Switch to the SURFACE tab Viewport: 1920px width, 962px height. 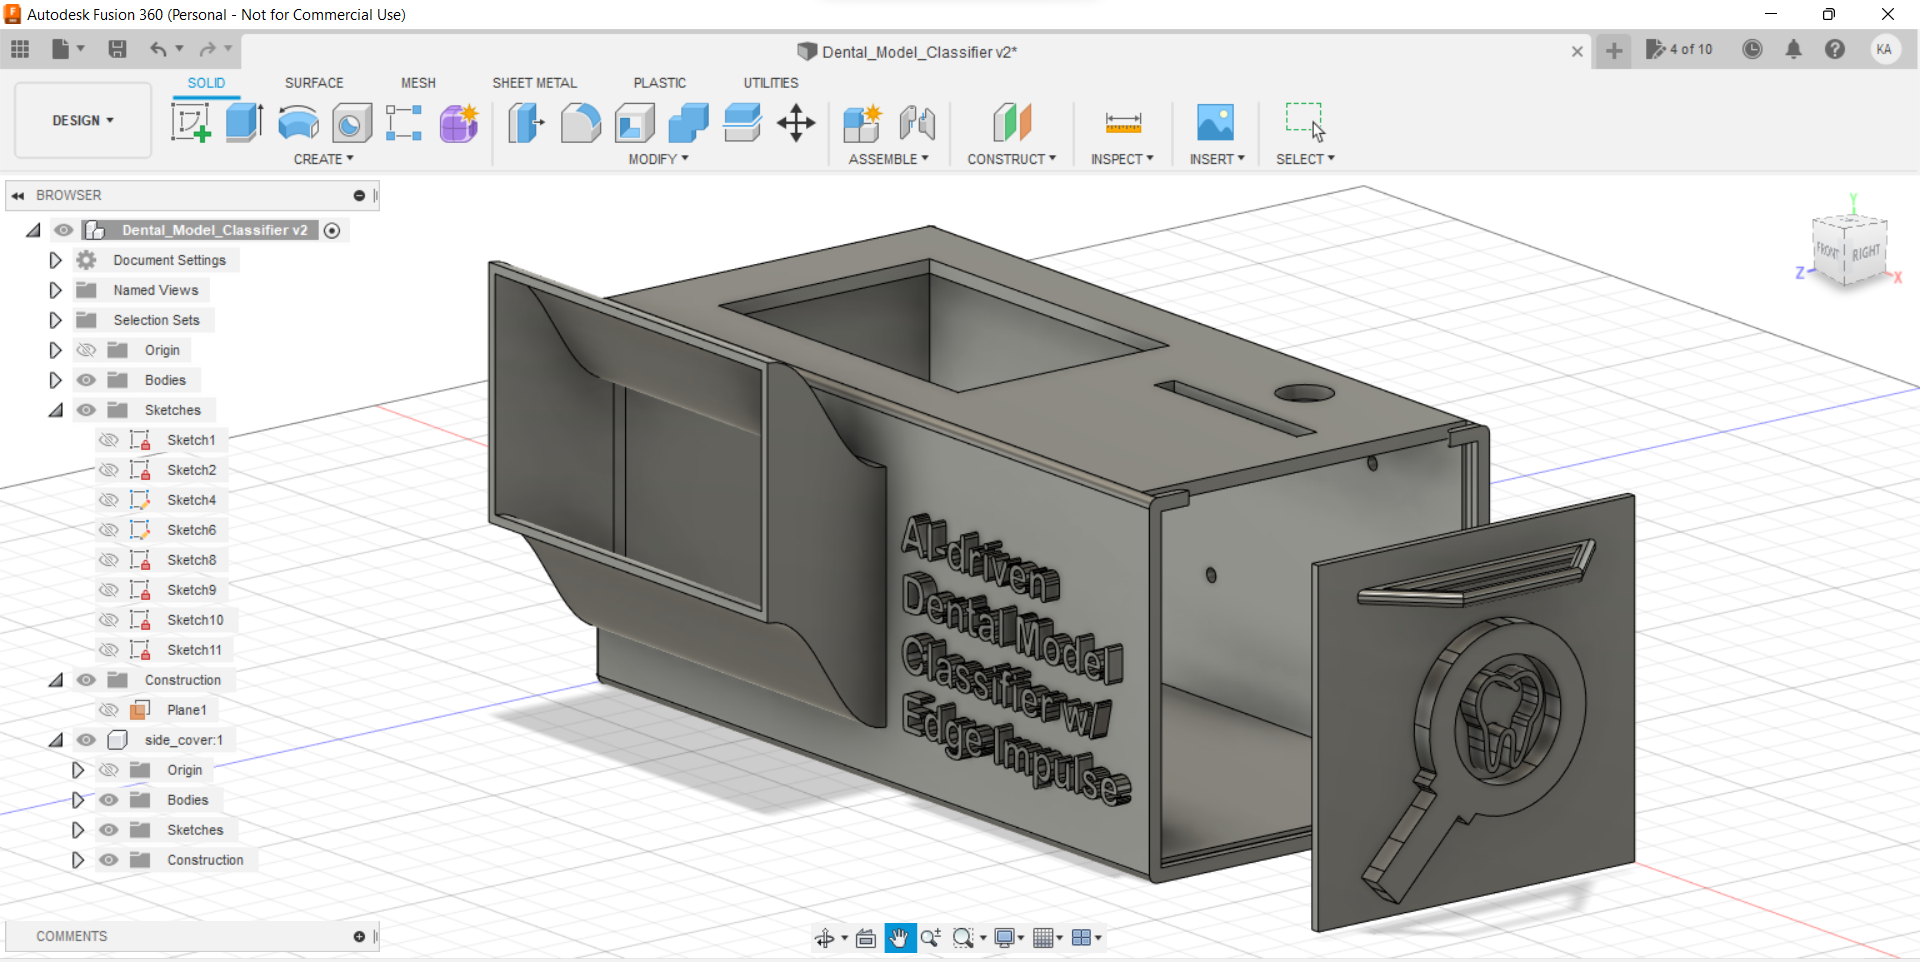(314, 83)
